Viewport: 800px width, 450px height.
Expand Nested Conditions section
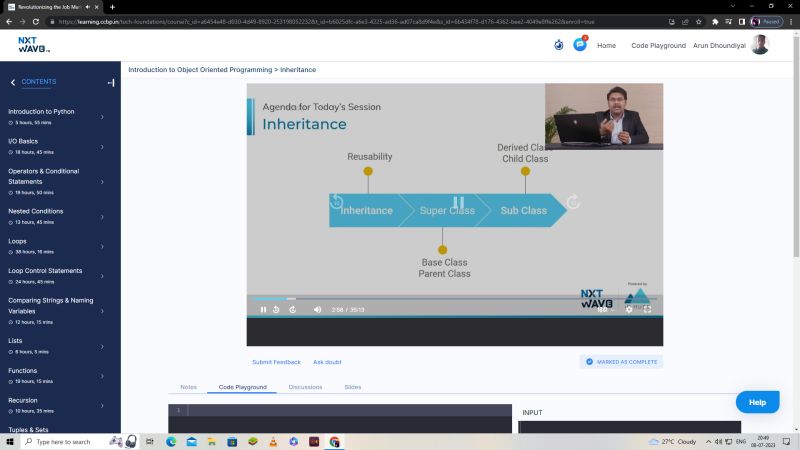[x=56, y=216]
